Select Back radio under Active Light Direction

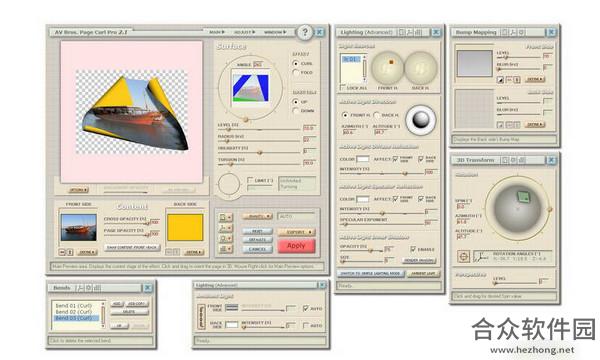(377, 115)
